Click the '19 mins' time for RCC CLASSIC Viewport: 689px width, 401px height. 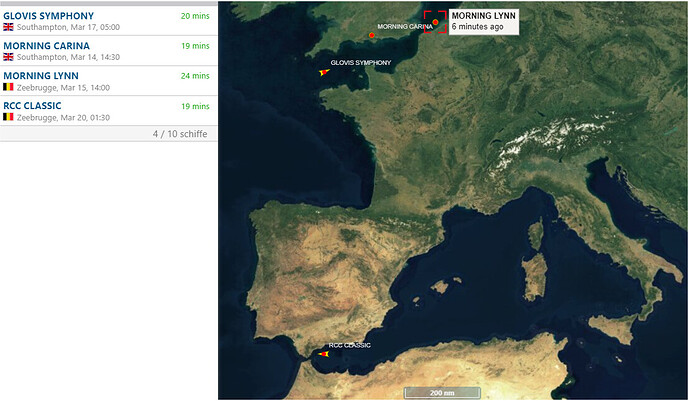pyautogui.click(x=195, y=106)
